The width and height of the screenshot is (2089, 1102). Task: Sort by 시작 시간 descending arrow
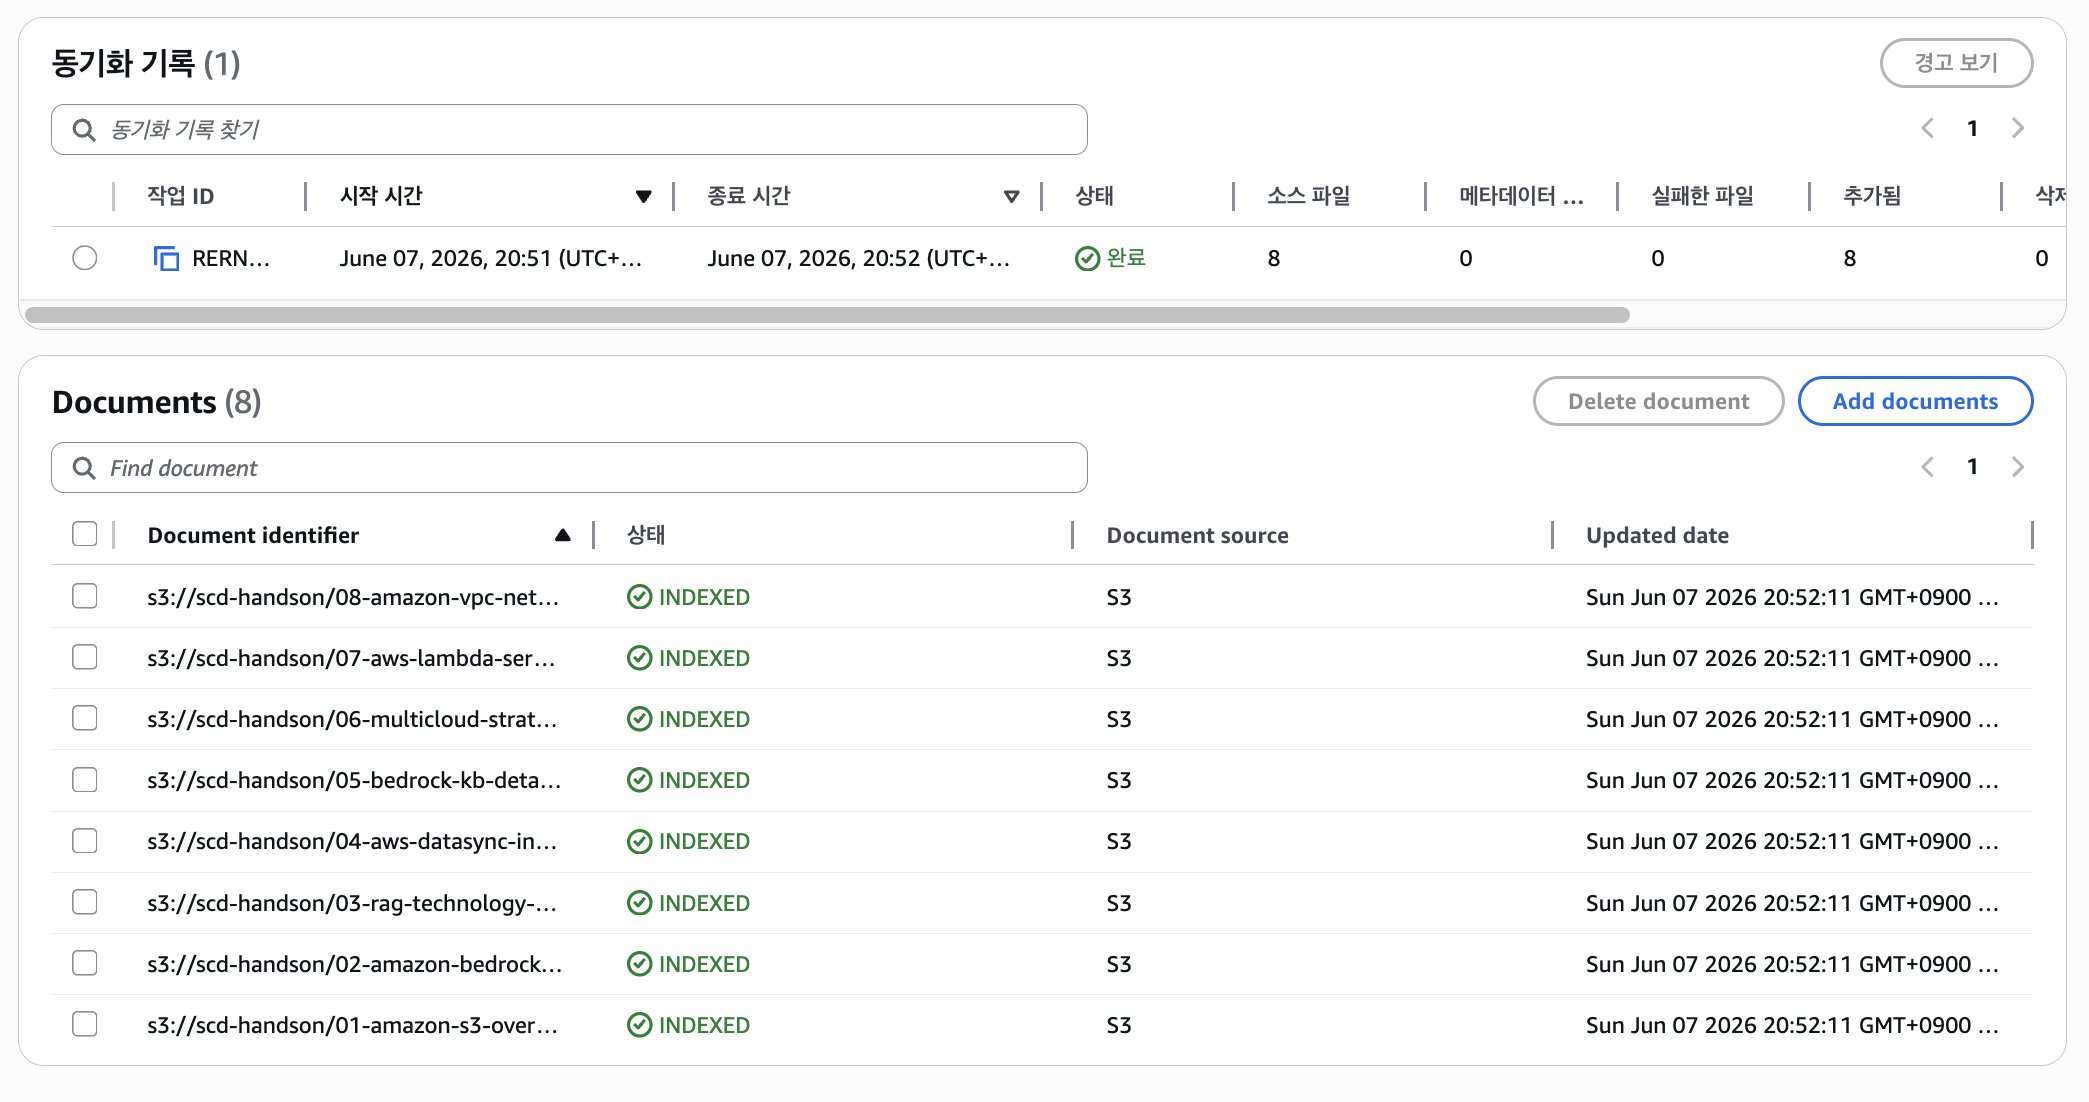(x=644, y=197)
